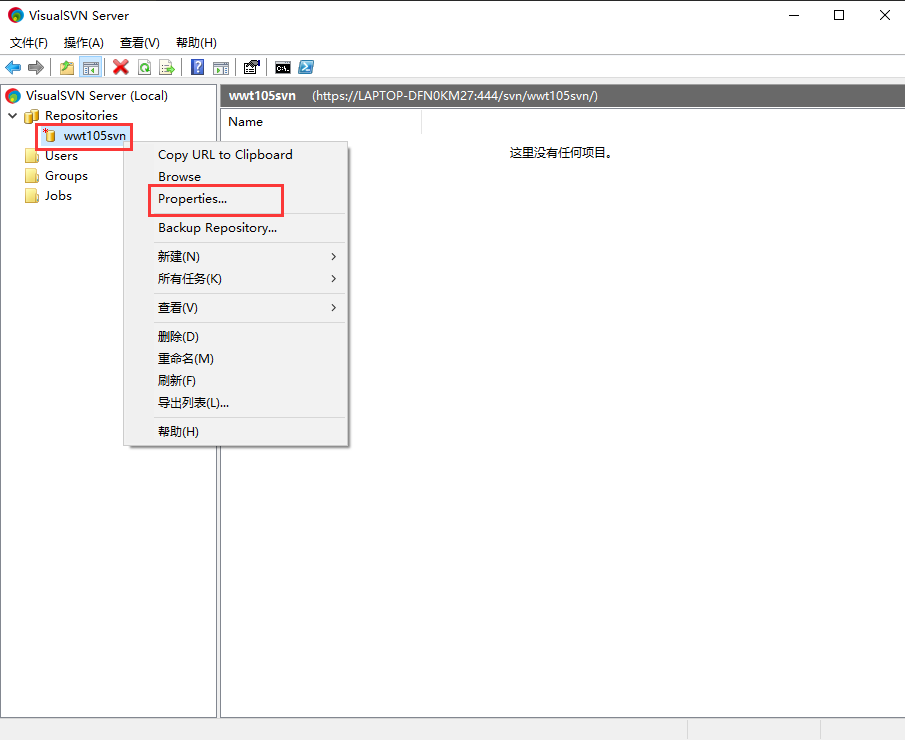Image resolution: width=905 pixels, height=740 pixels.
Task: Click the Export List toolbar icon
Action: coord(167,67)
